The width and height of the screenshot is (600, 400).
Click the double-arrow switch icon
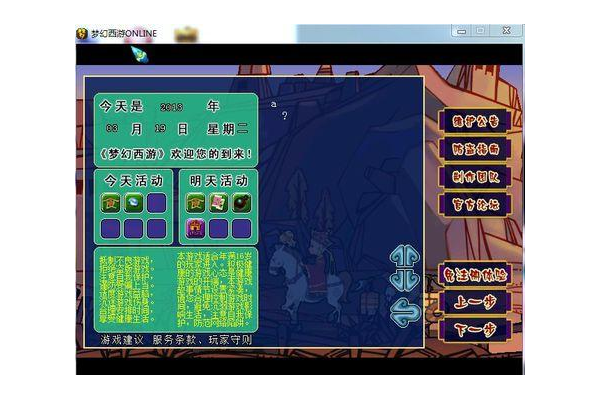(405, 312)
